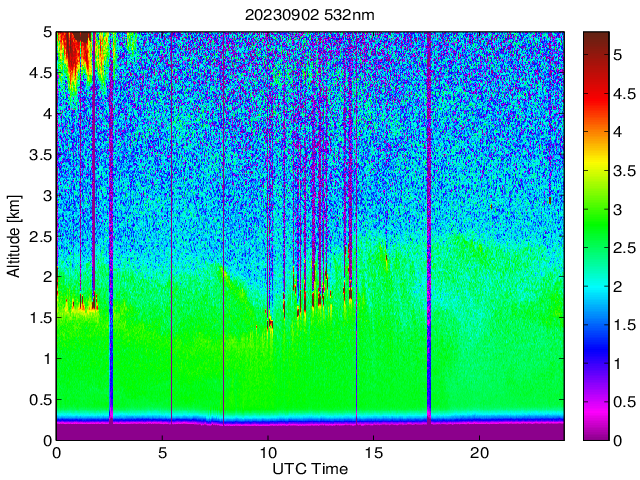This screenshot has width=640, height=480.
Task: Click the x-axis tick label '10'
Action: pos(268,453)
